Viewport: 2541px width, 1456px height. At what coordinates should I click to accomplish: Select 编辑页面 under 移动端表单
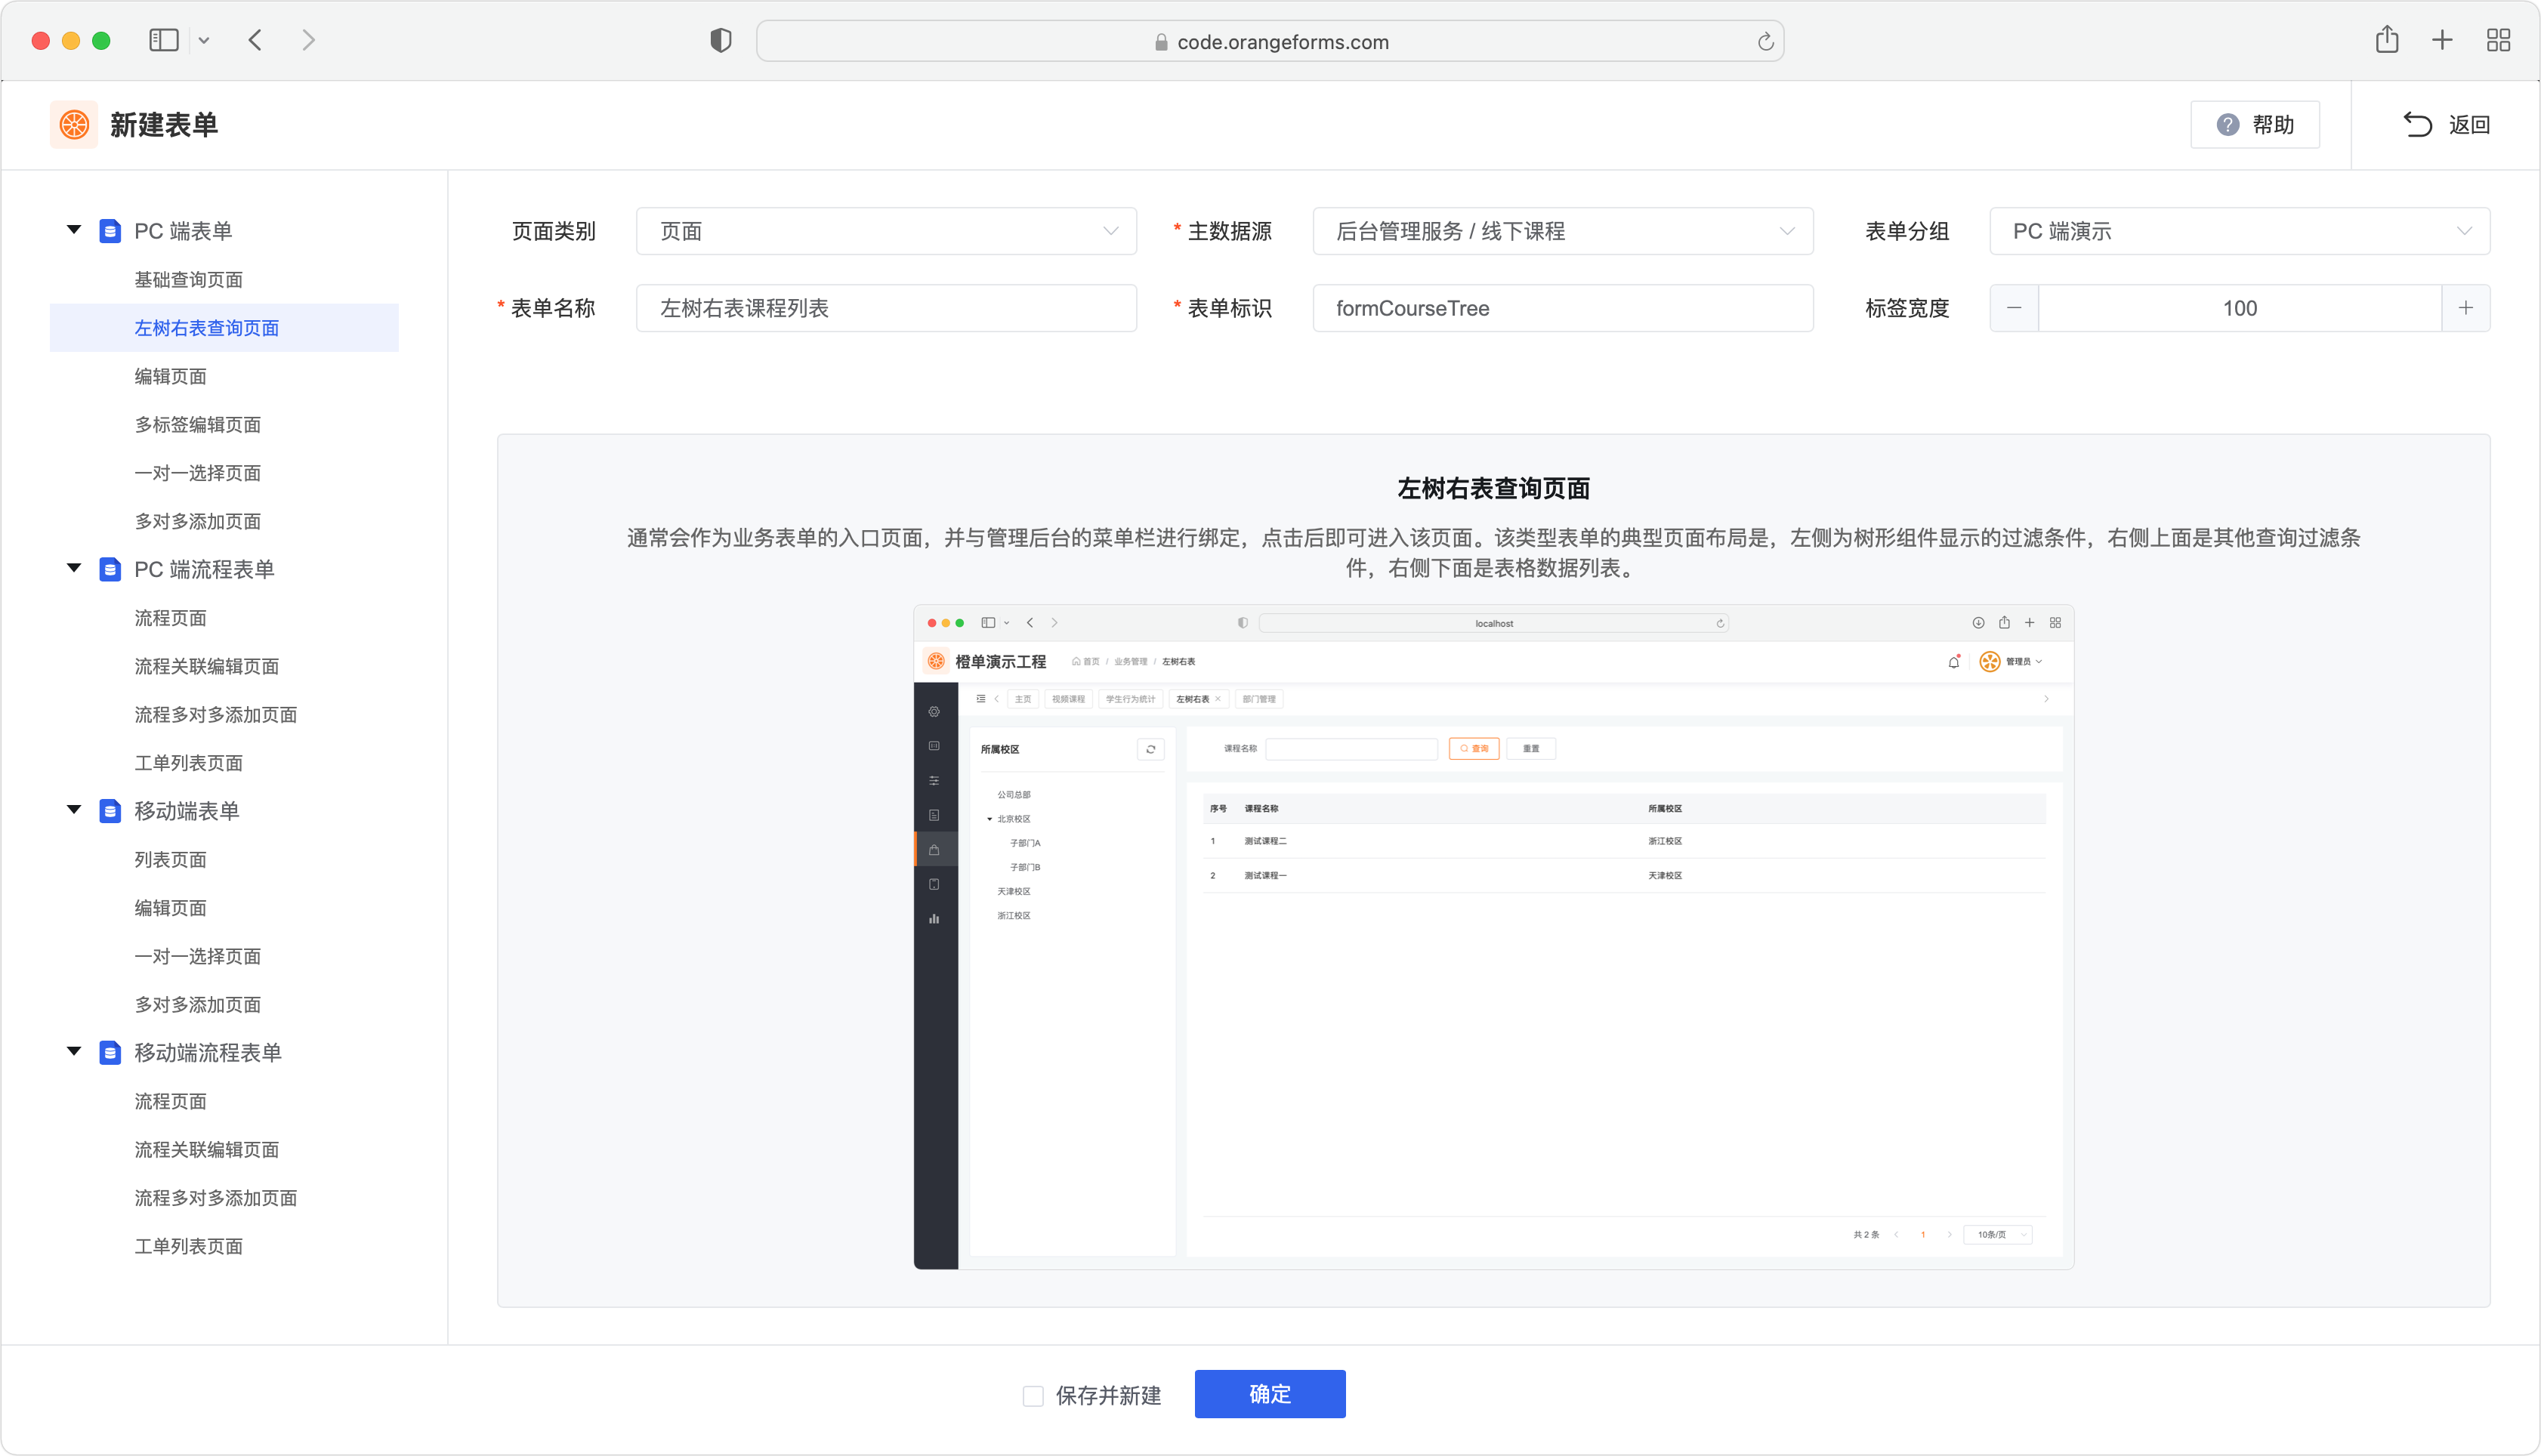[x=171, y=908]
